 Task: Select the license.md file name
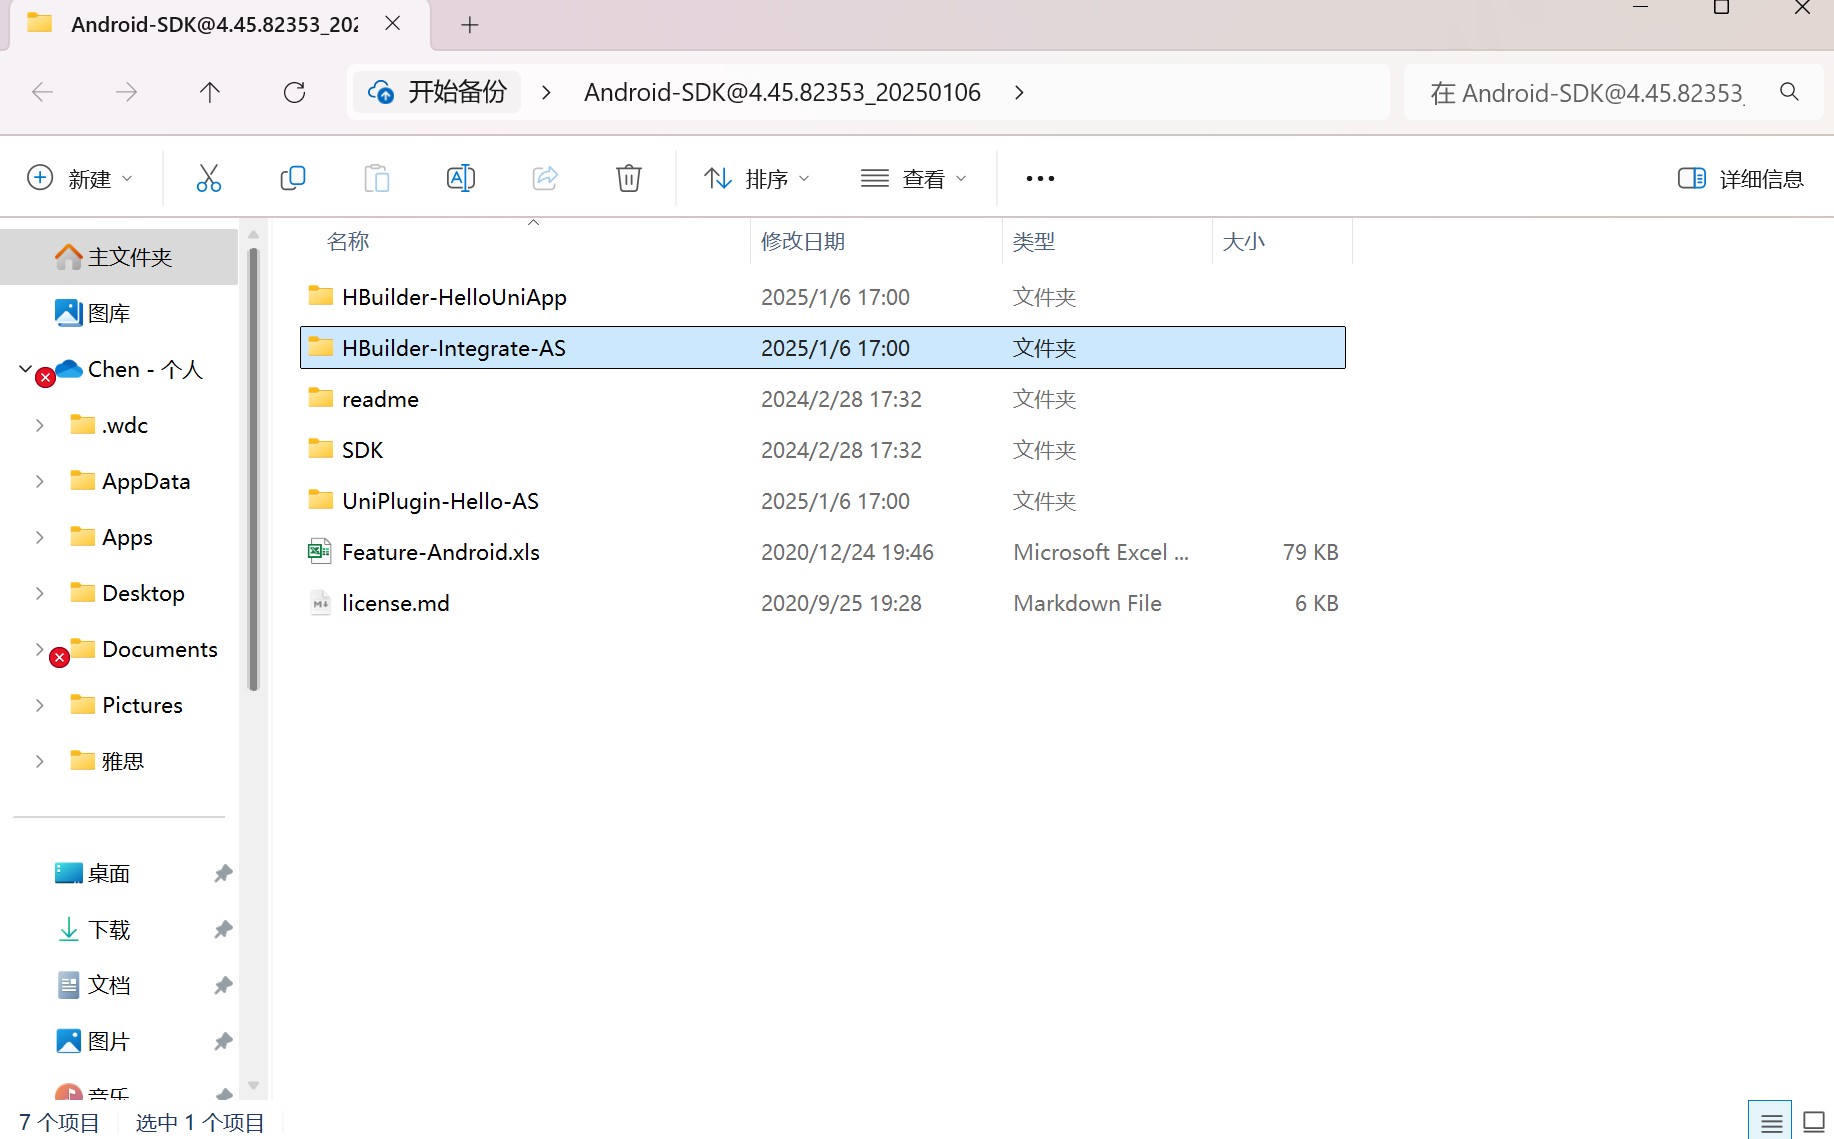tap(395, 603)
